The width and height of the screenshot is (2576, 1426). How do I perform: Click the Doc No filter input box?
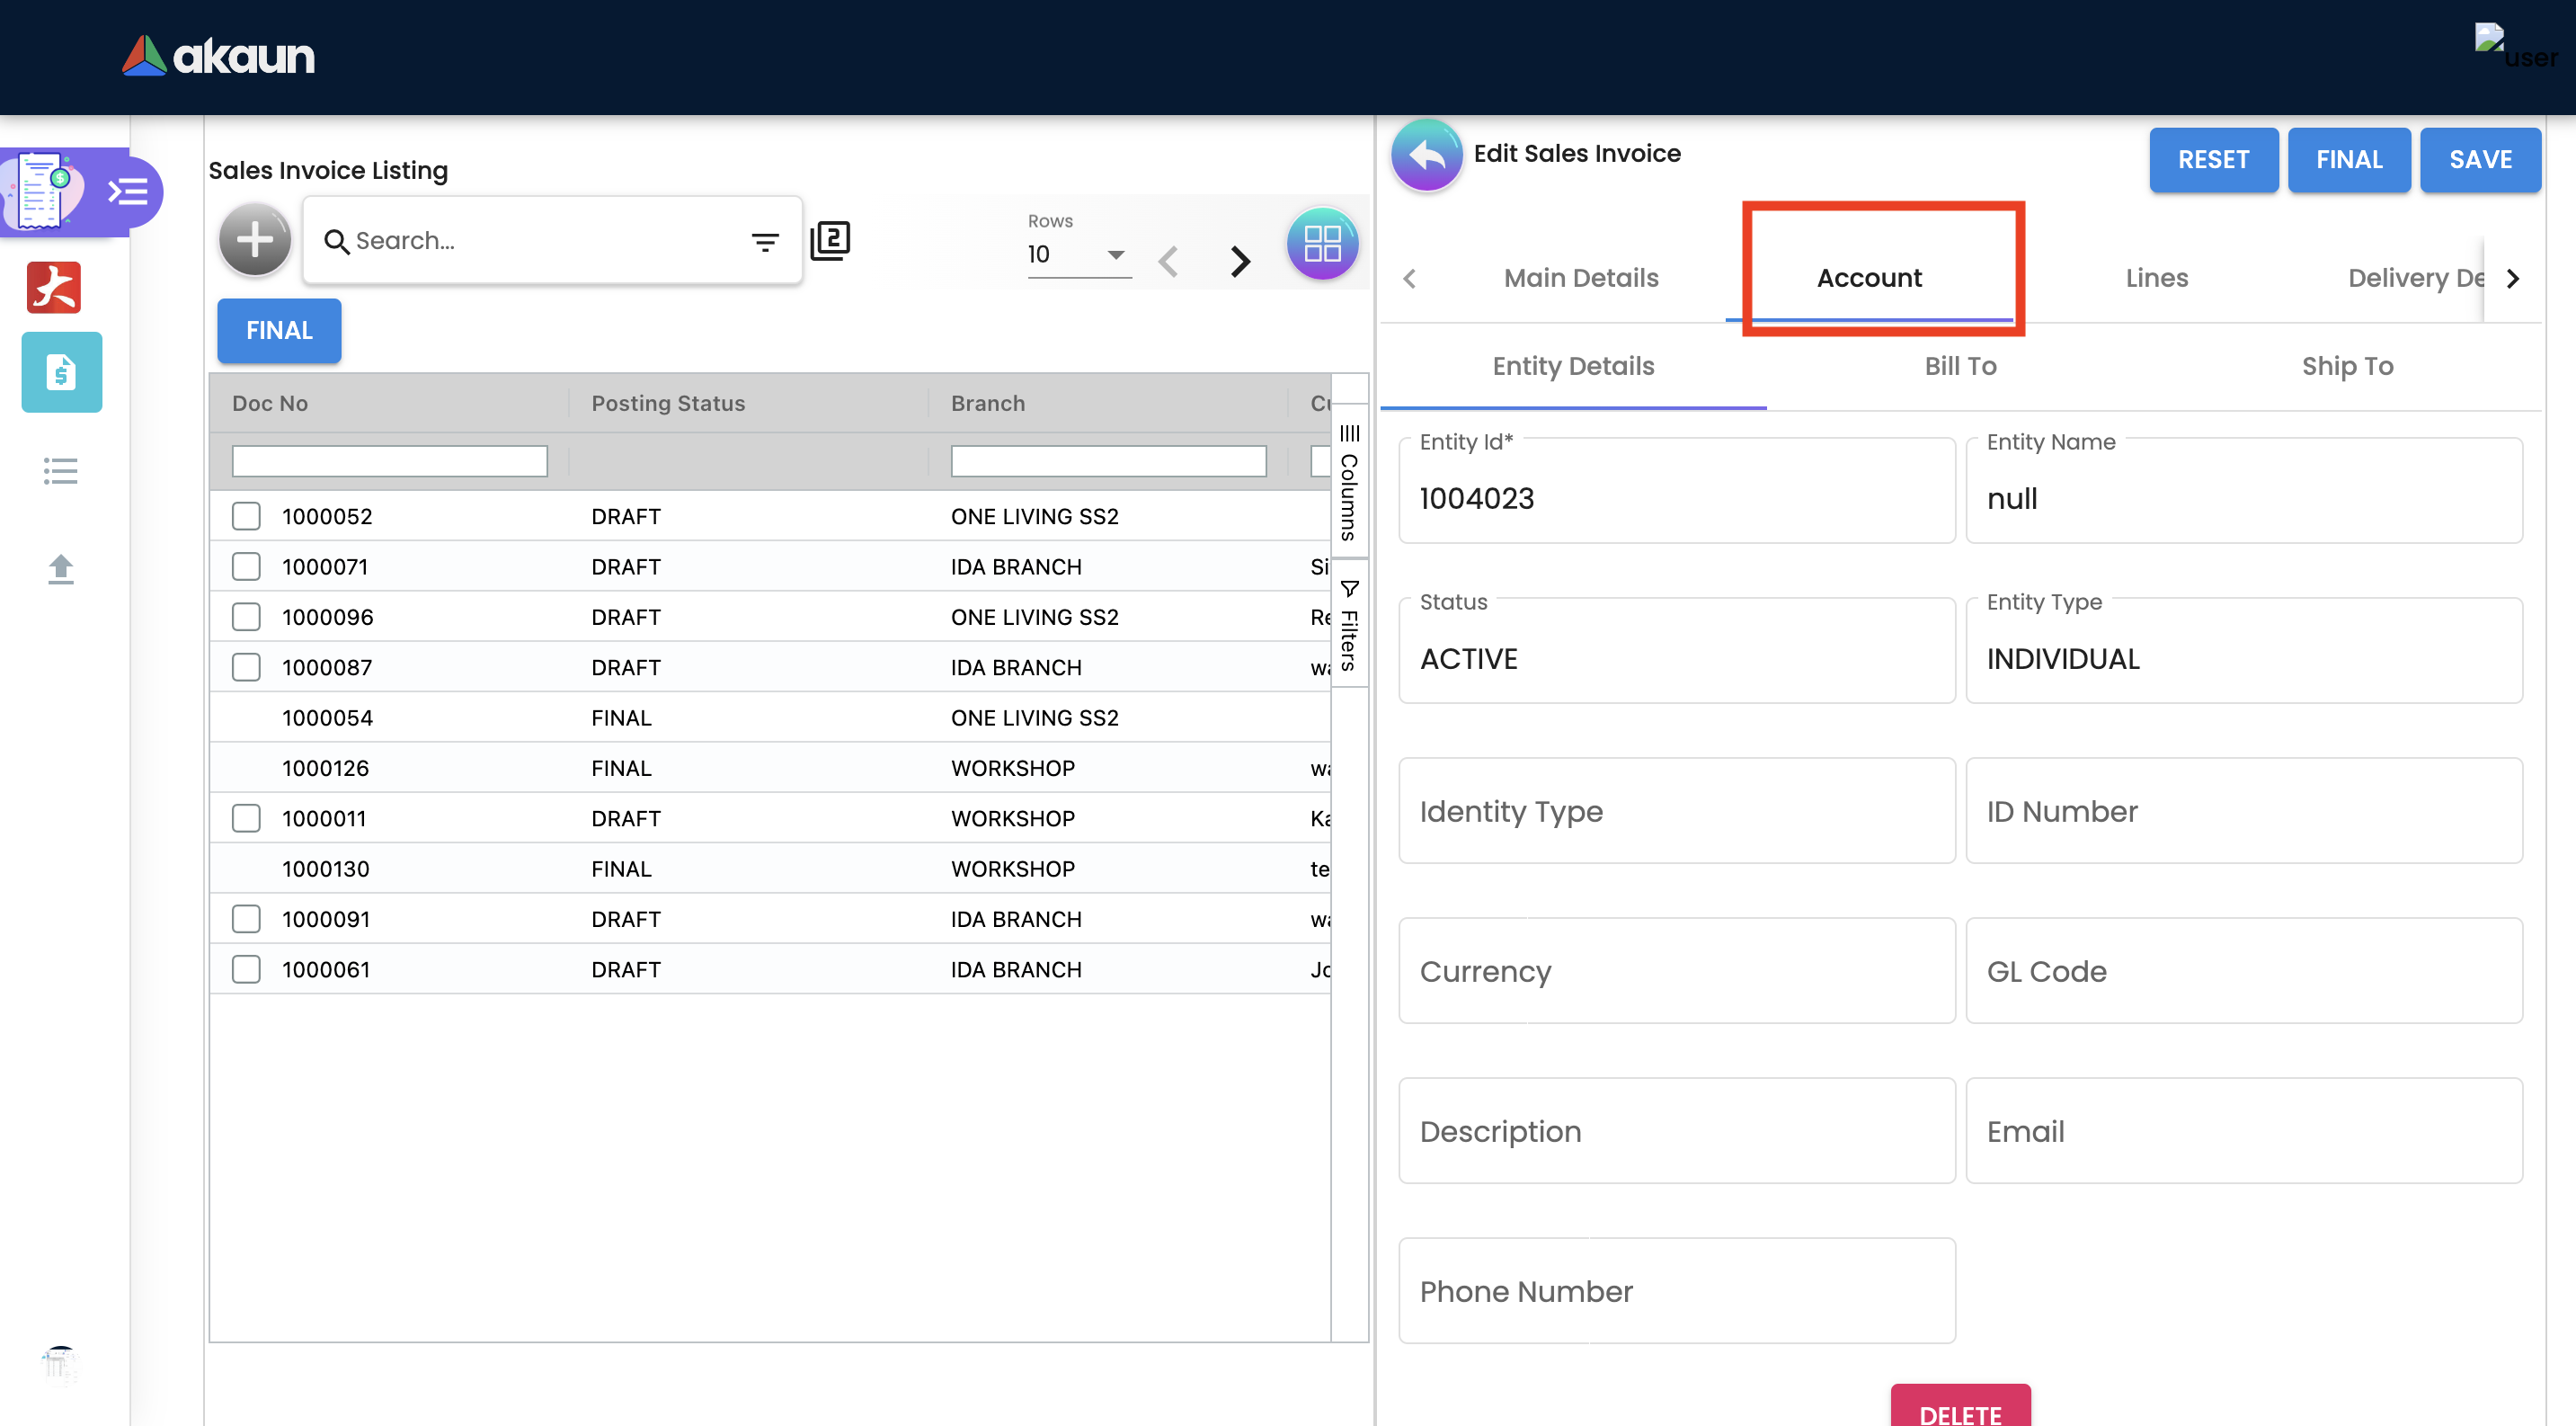pos(389,461)
